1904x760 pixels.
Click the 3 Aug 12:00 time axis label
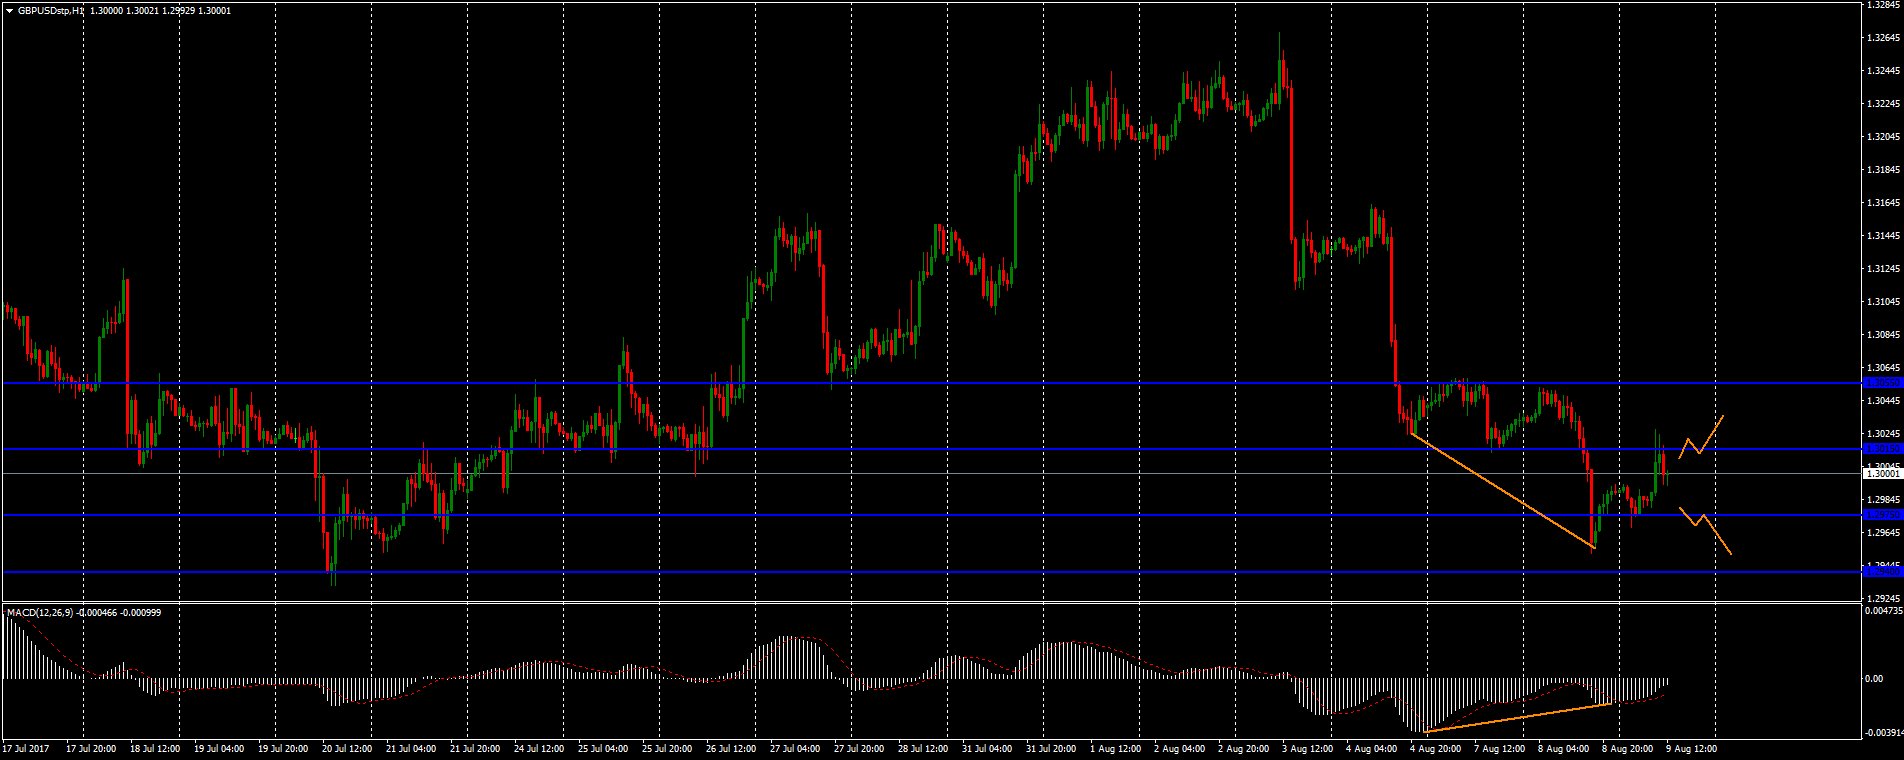tap(1306, 748)
